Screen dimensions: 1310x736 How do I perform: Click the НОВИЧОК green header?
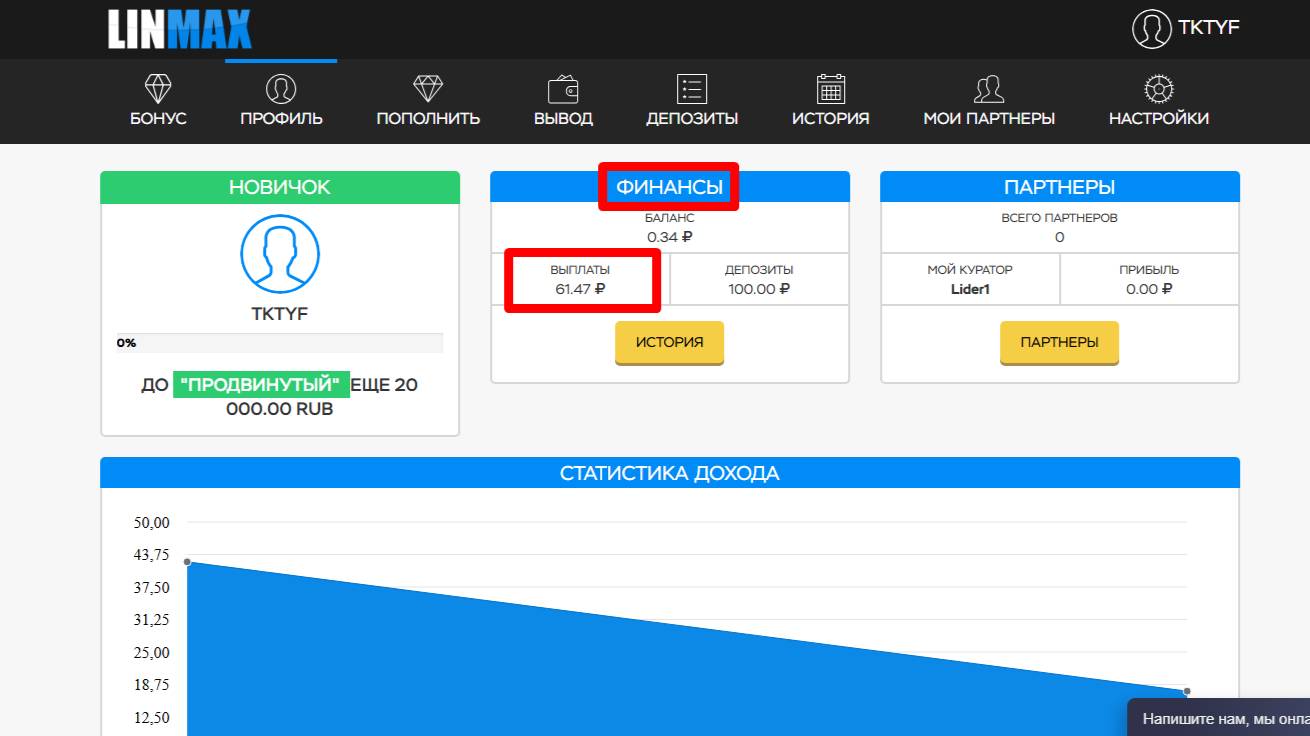(280, 187)
